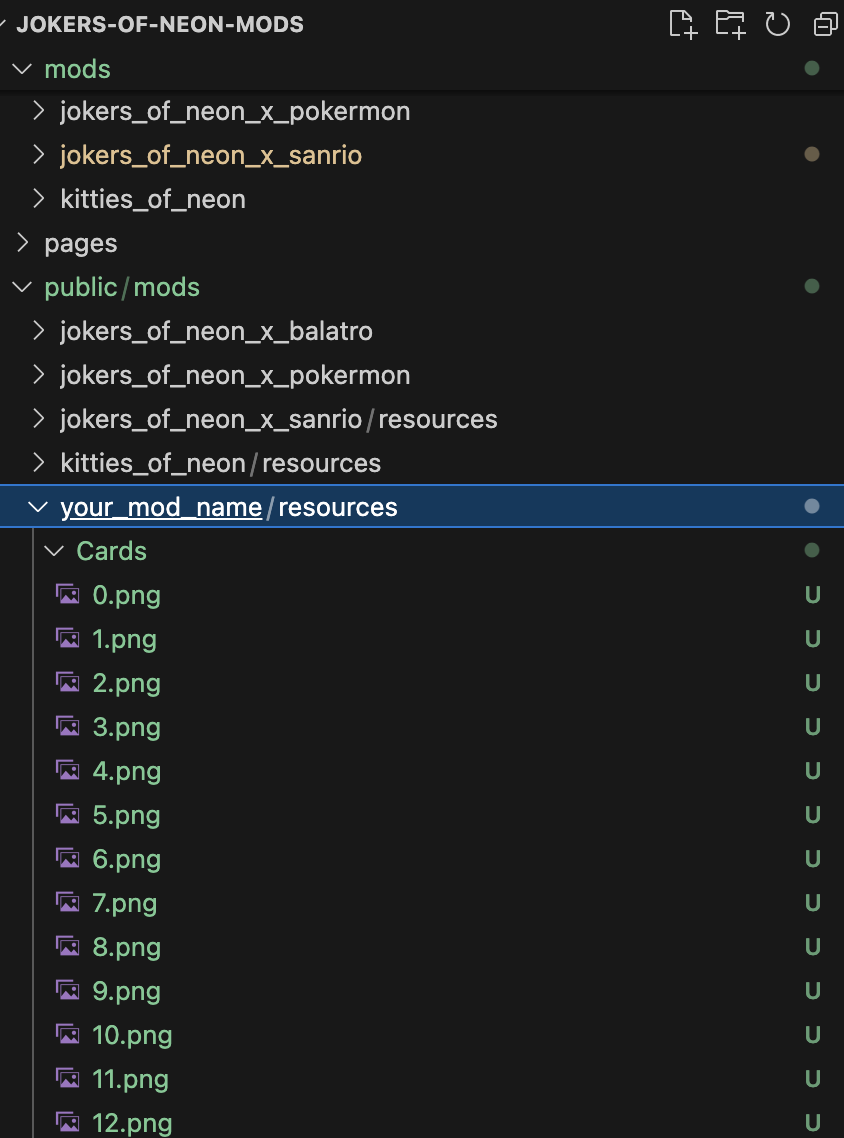This screenshot has height=1138, width=844.
Task: Open file 7.png
Action: tap(125, 904)
